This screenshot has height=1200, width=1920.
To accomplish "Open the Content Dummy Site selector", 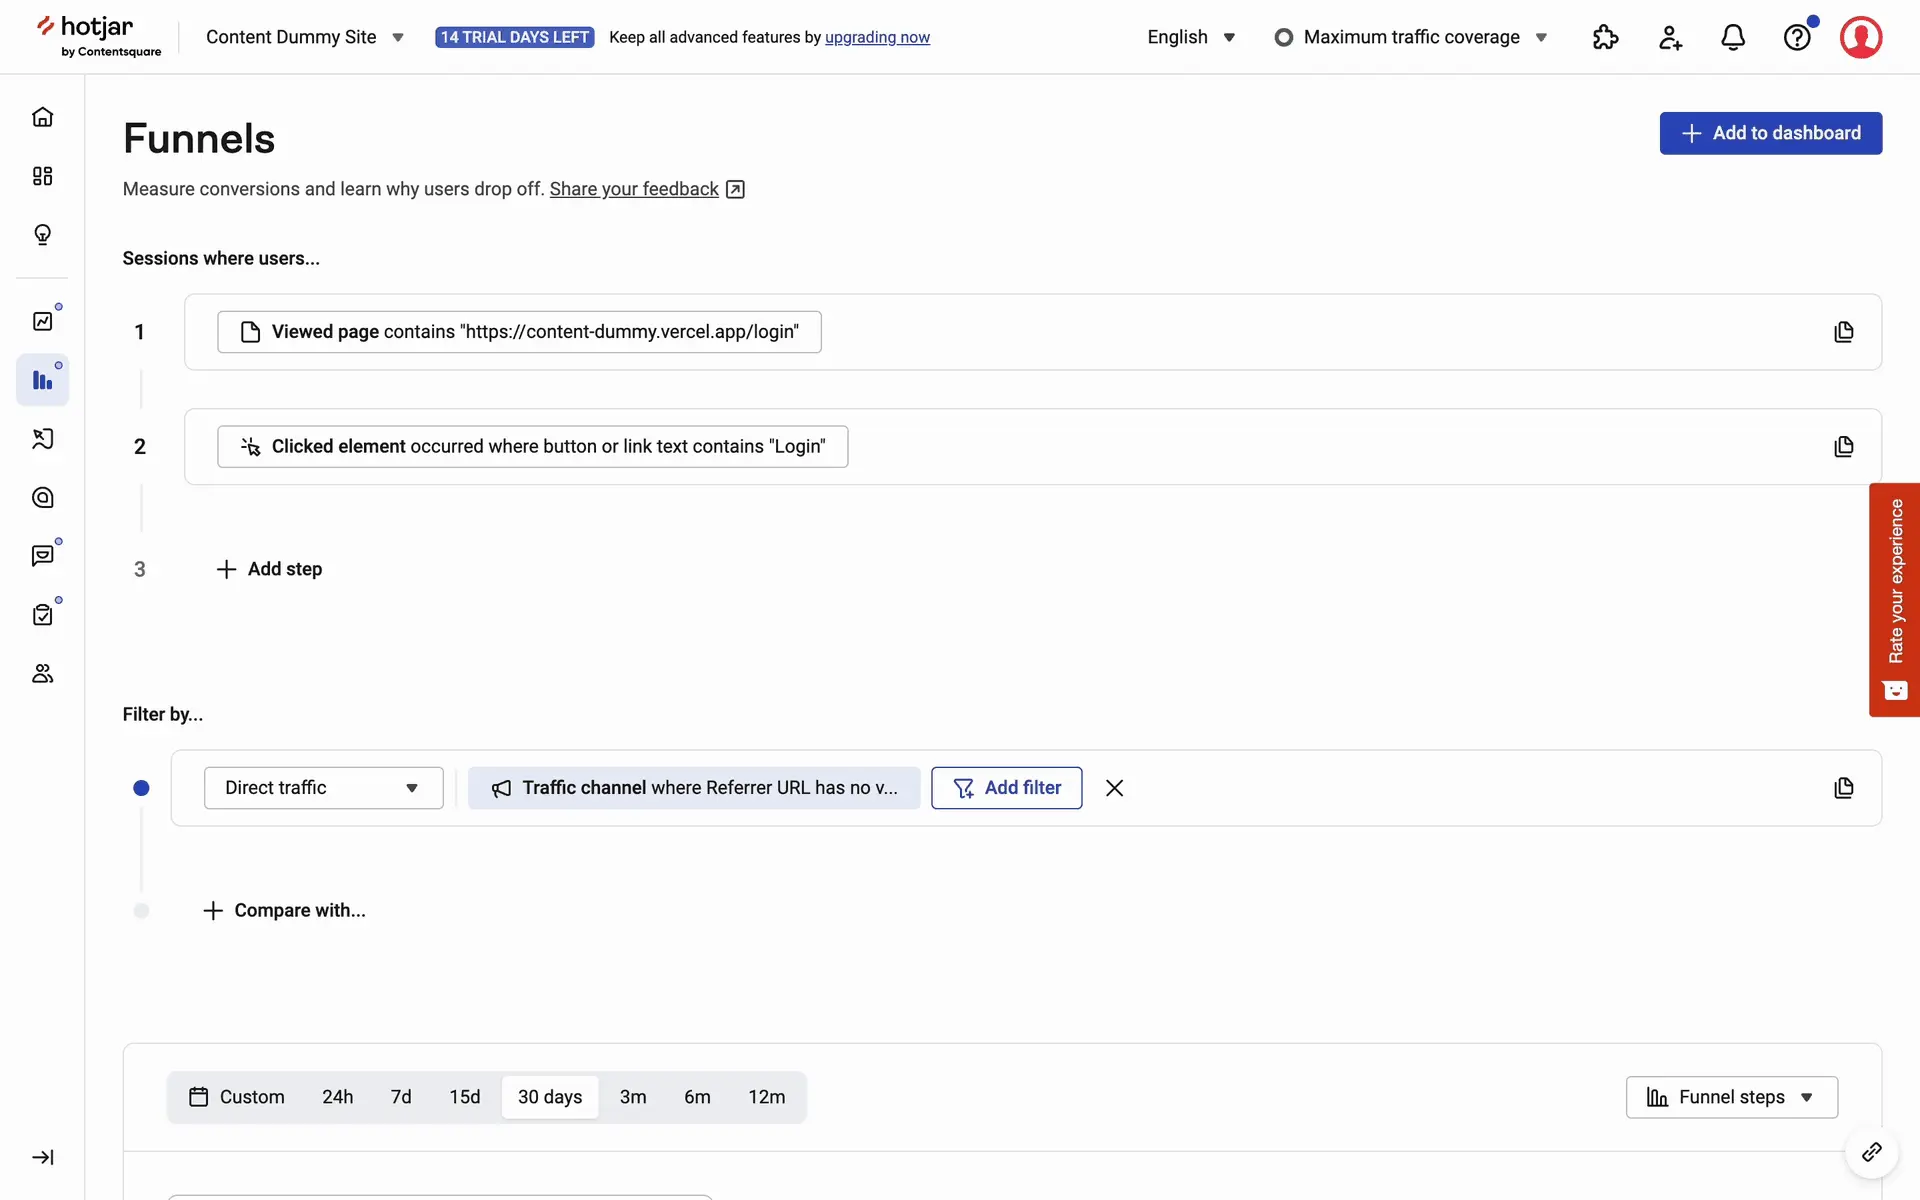I will (x=304, y=37).
